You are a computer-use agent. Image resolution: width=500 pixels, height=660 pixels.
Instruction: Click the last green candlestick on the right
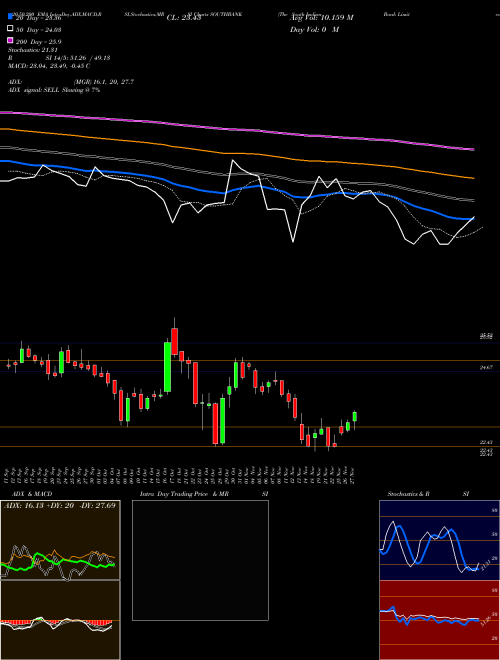355,417
